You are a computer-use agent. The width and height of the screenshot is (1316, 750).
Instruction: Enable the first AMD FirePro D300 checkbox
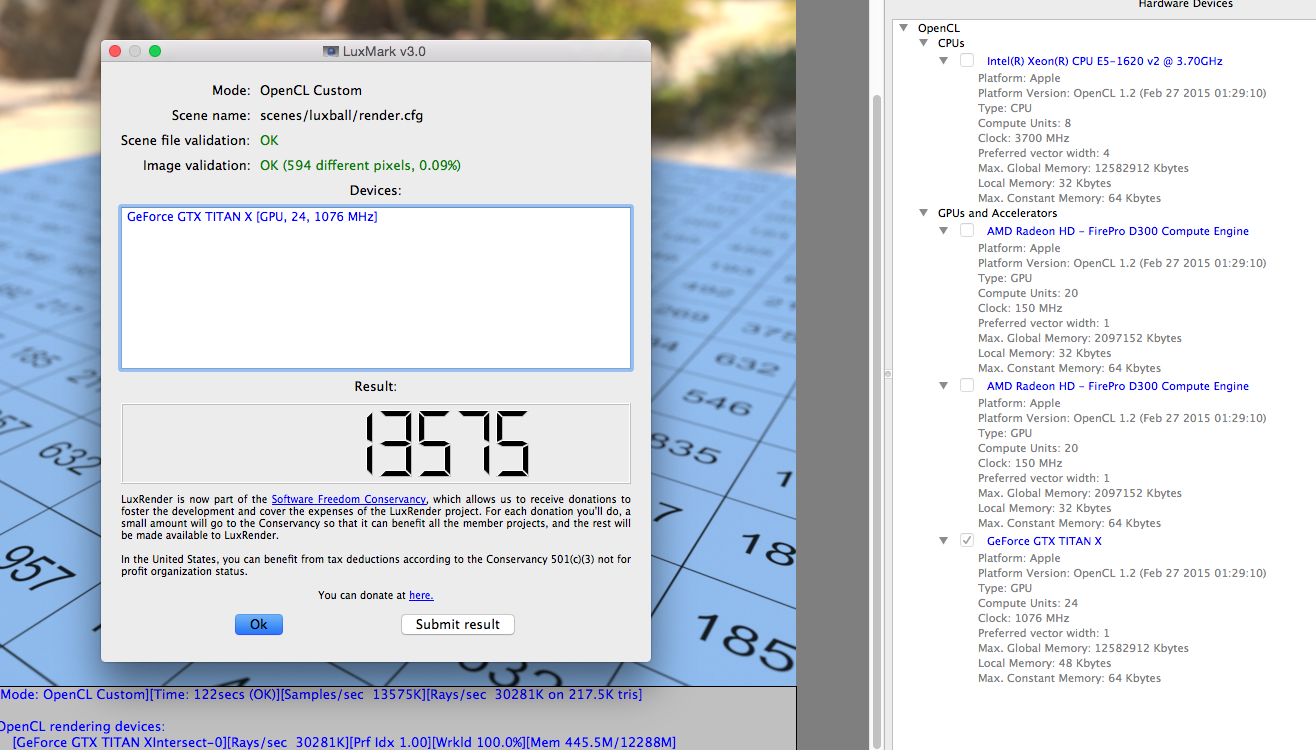tap(967, 231)
